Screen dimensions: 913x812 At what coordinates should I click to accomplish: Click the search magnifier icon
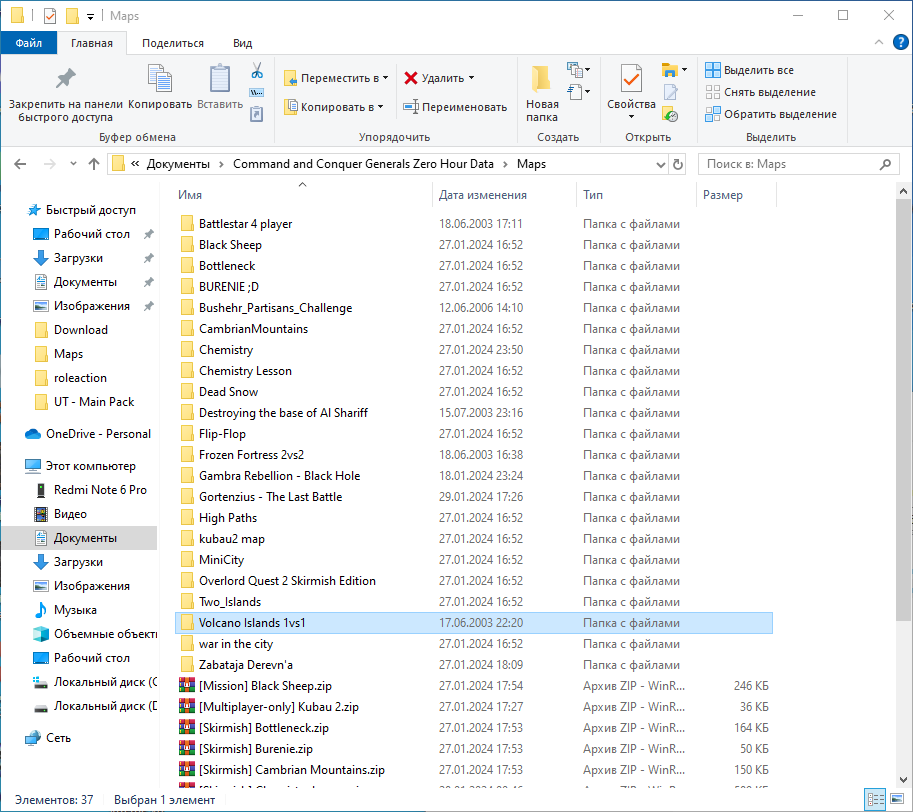click(x=885, y=164)
